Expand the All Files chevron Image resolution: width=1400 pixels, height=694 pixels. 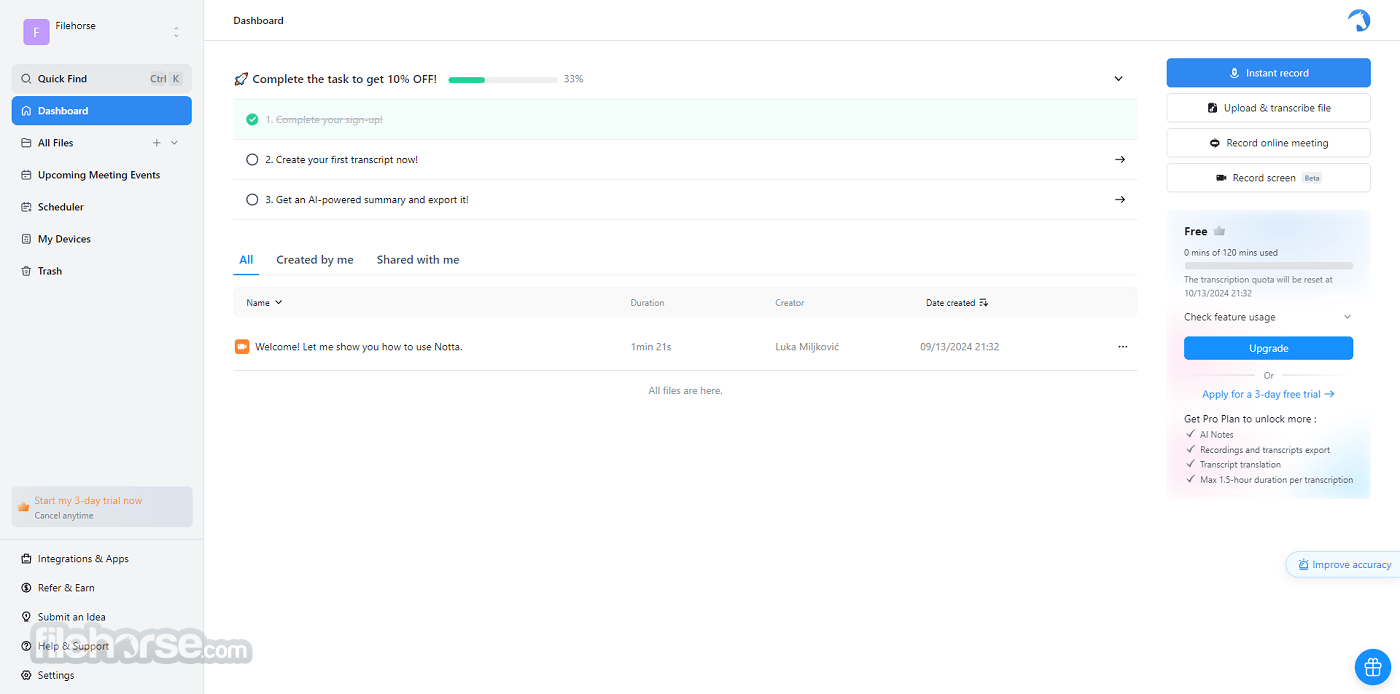175,143
